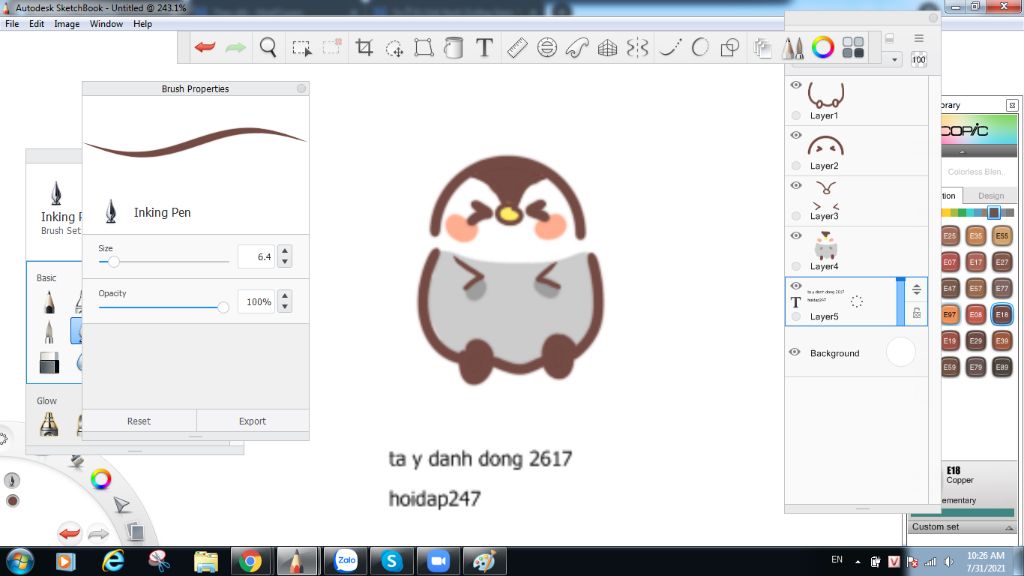Select the Glow brush icon

point(49,424)
